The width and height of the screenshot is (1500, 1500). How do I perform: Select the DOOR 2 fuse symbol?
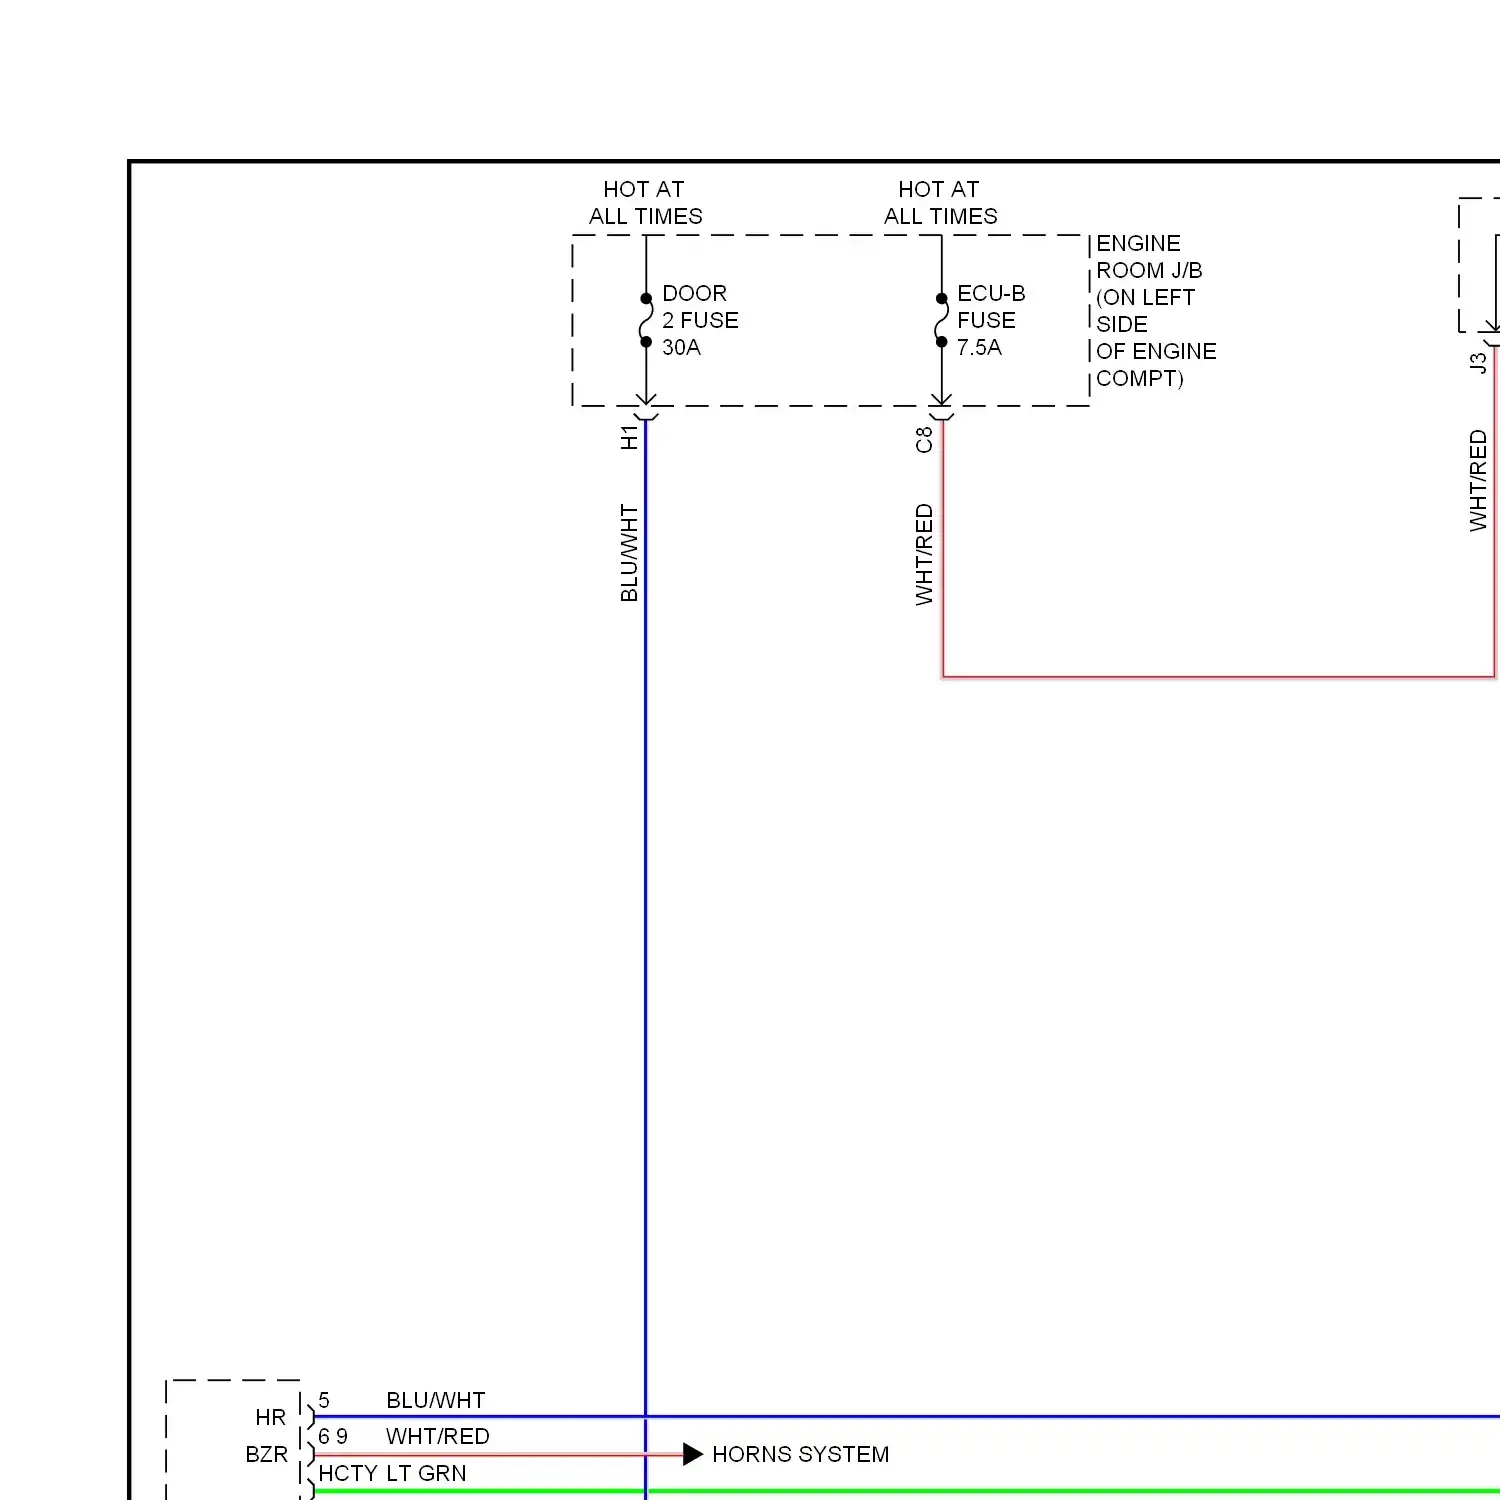click(x=646, y=320)
